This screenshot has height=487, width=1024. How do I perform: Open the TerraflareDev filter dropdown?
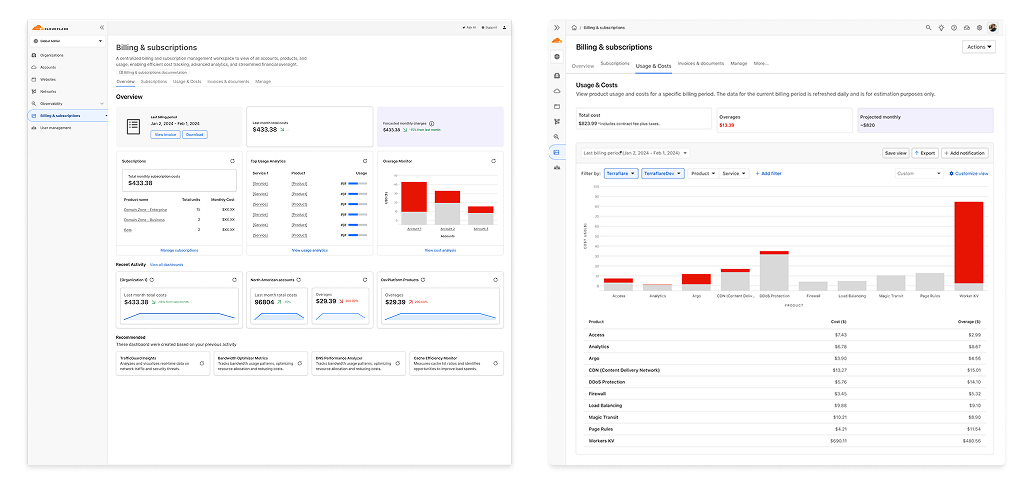(663, 174)
